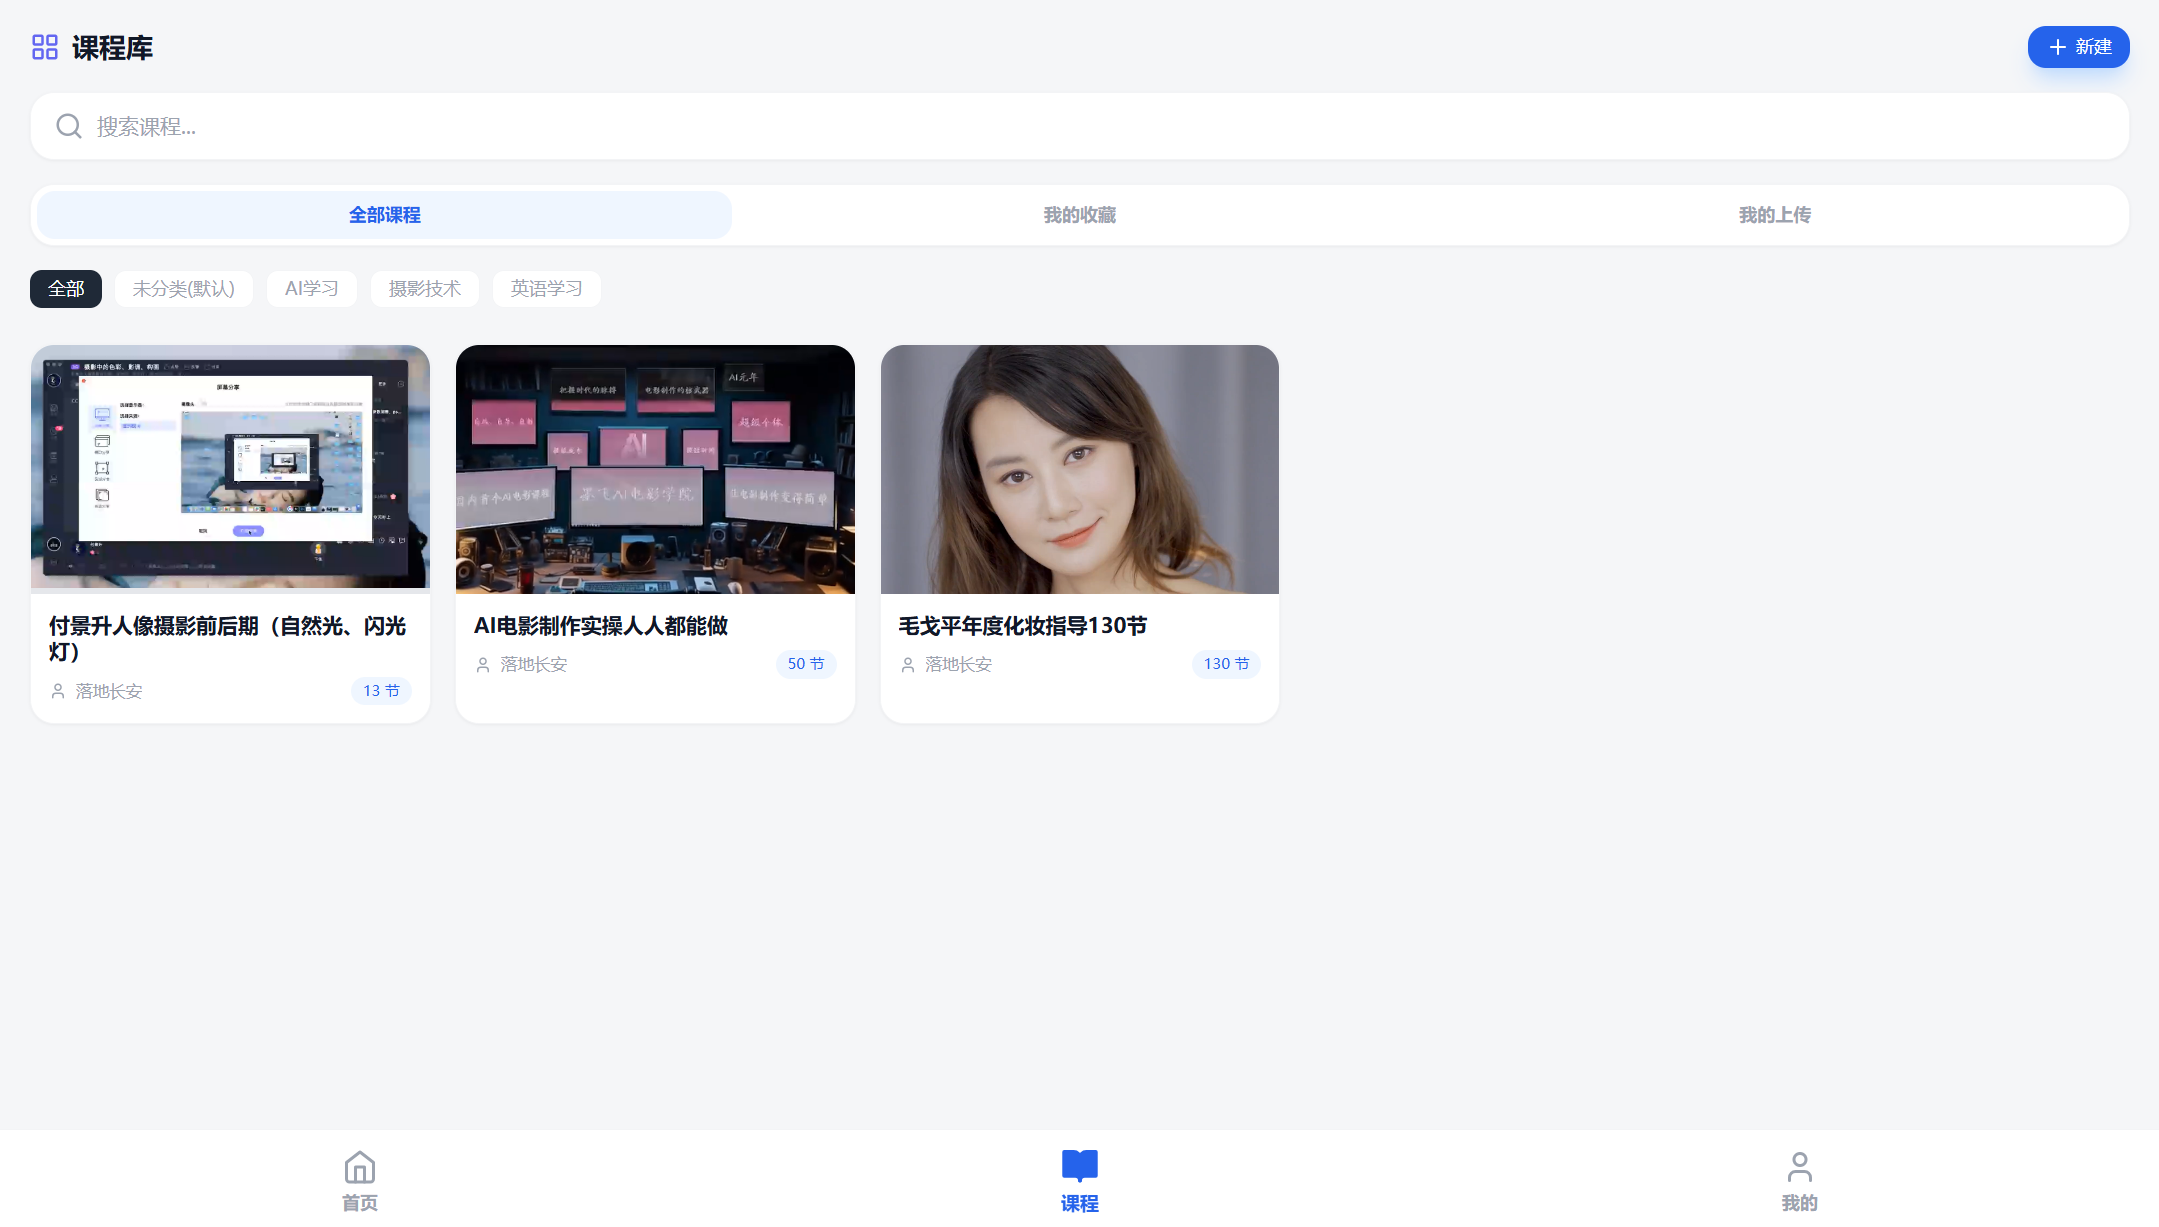Select the 全部课程 tab
Image resolution: width=2159 pixels, height=1227 pixels.
[x=385, y=214]
